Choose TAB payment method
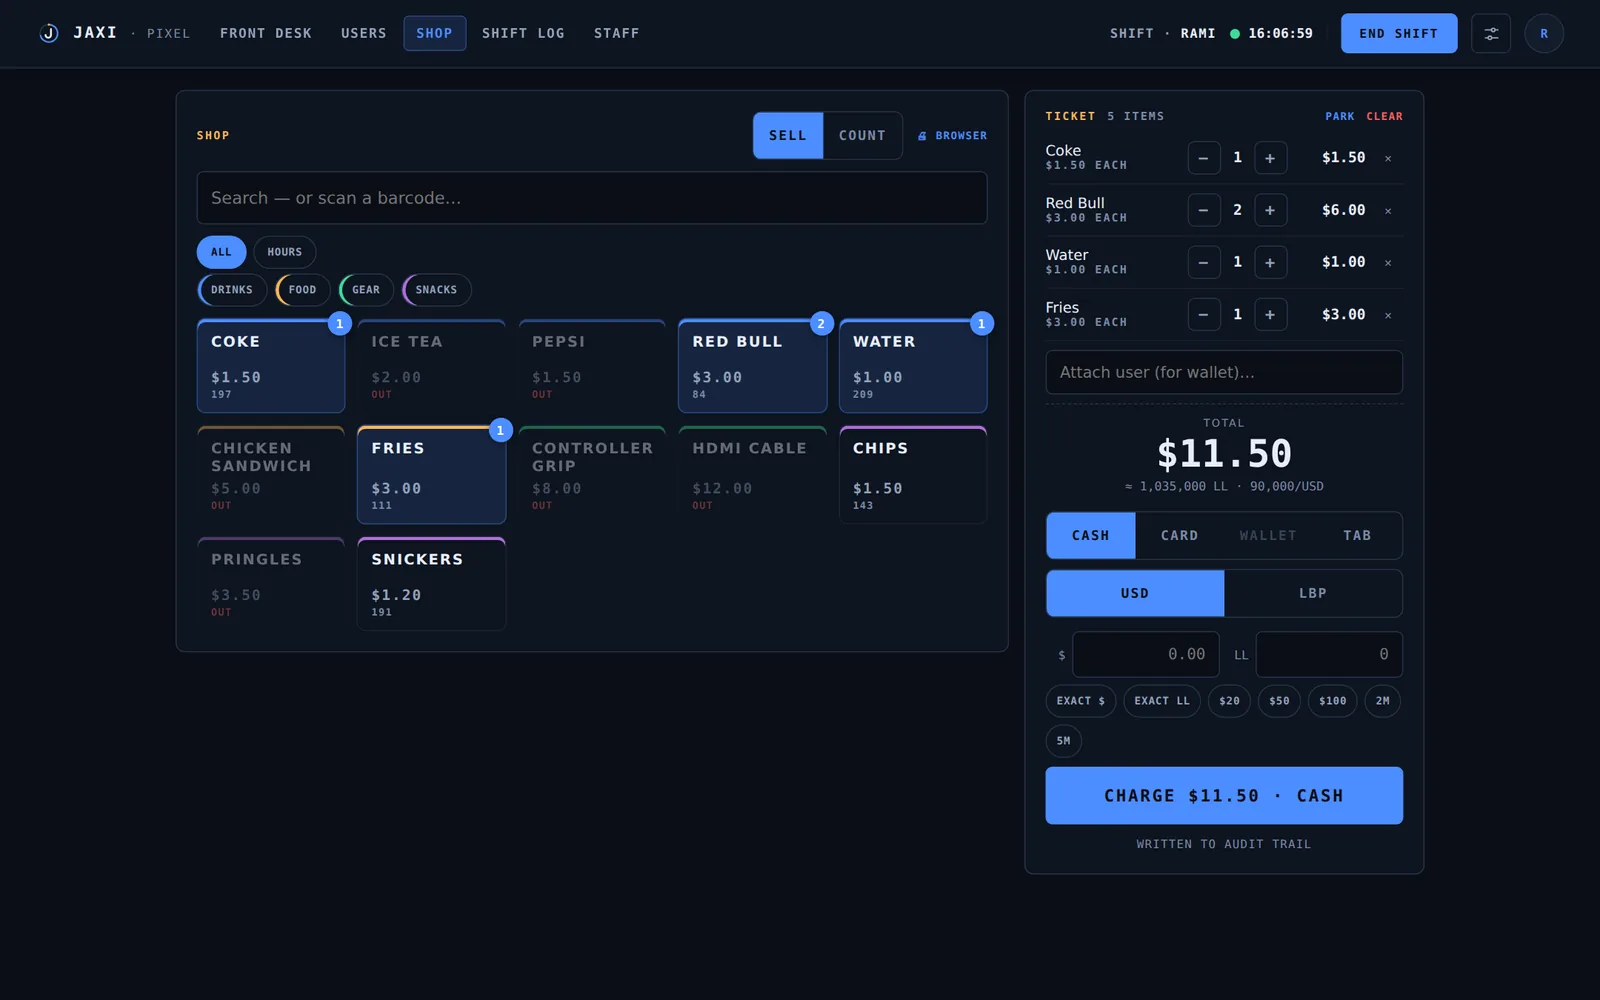1600x1000 pixels. point(1357,535)
